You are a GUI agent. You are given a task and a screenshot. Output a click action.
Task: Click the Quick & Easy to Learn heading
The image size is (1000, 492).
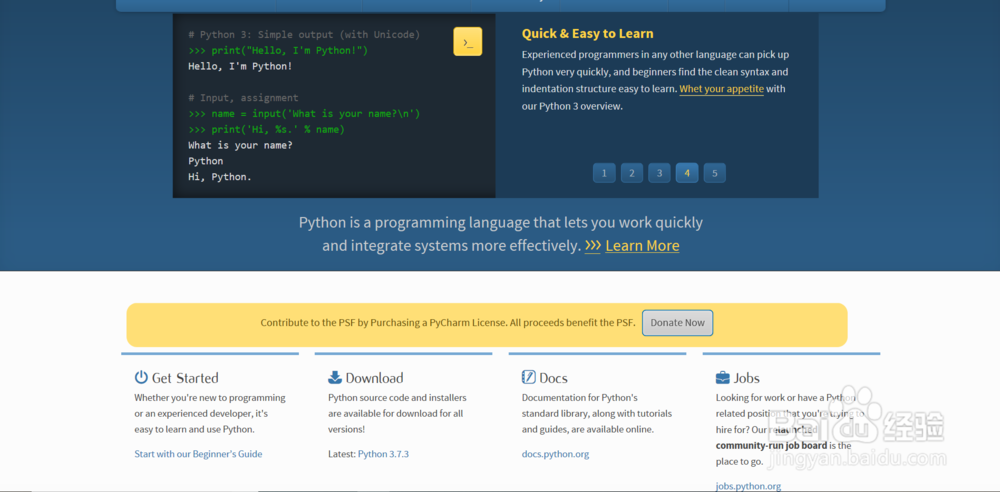pyautogui.click(x=587, y=34)
